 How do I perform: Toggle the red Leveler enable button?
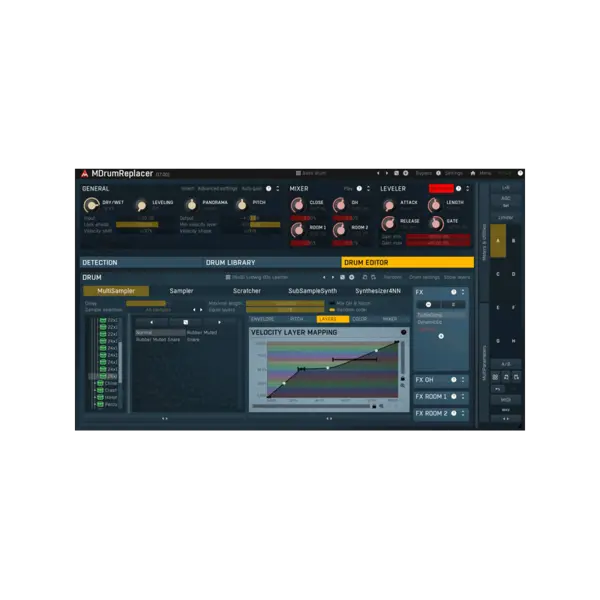click(441, 189)
